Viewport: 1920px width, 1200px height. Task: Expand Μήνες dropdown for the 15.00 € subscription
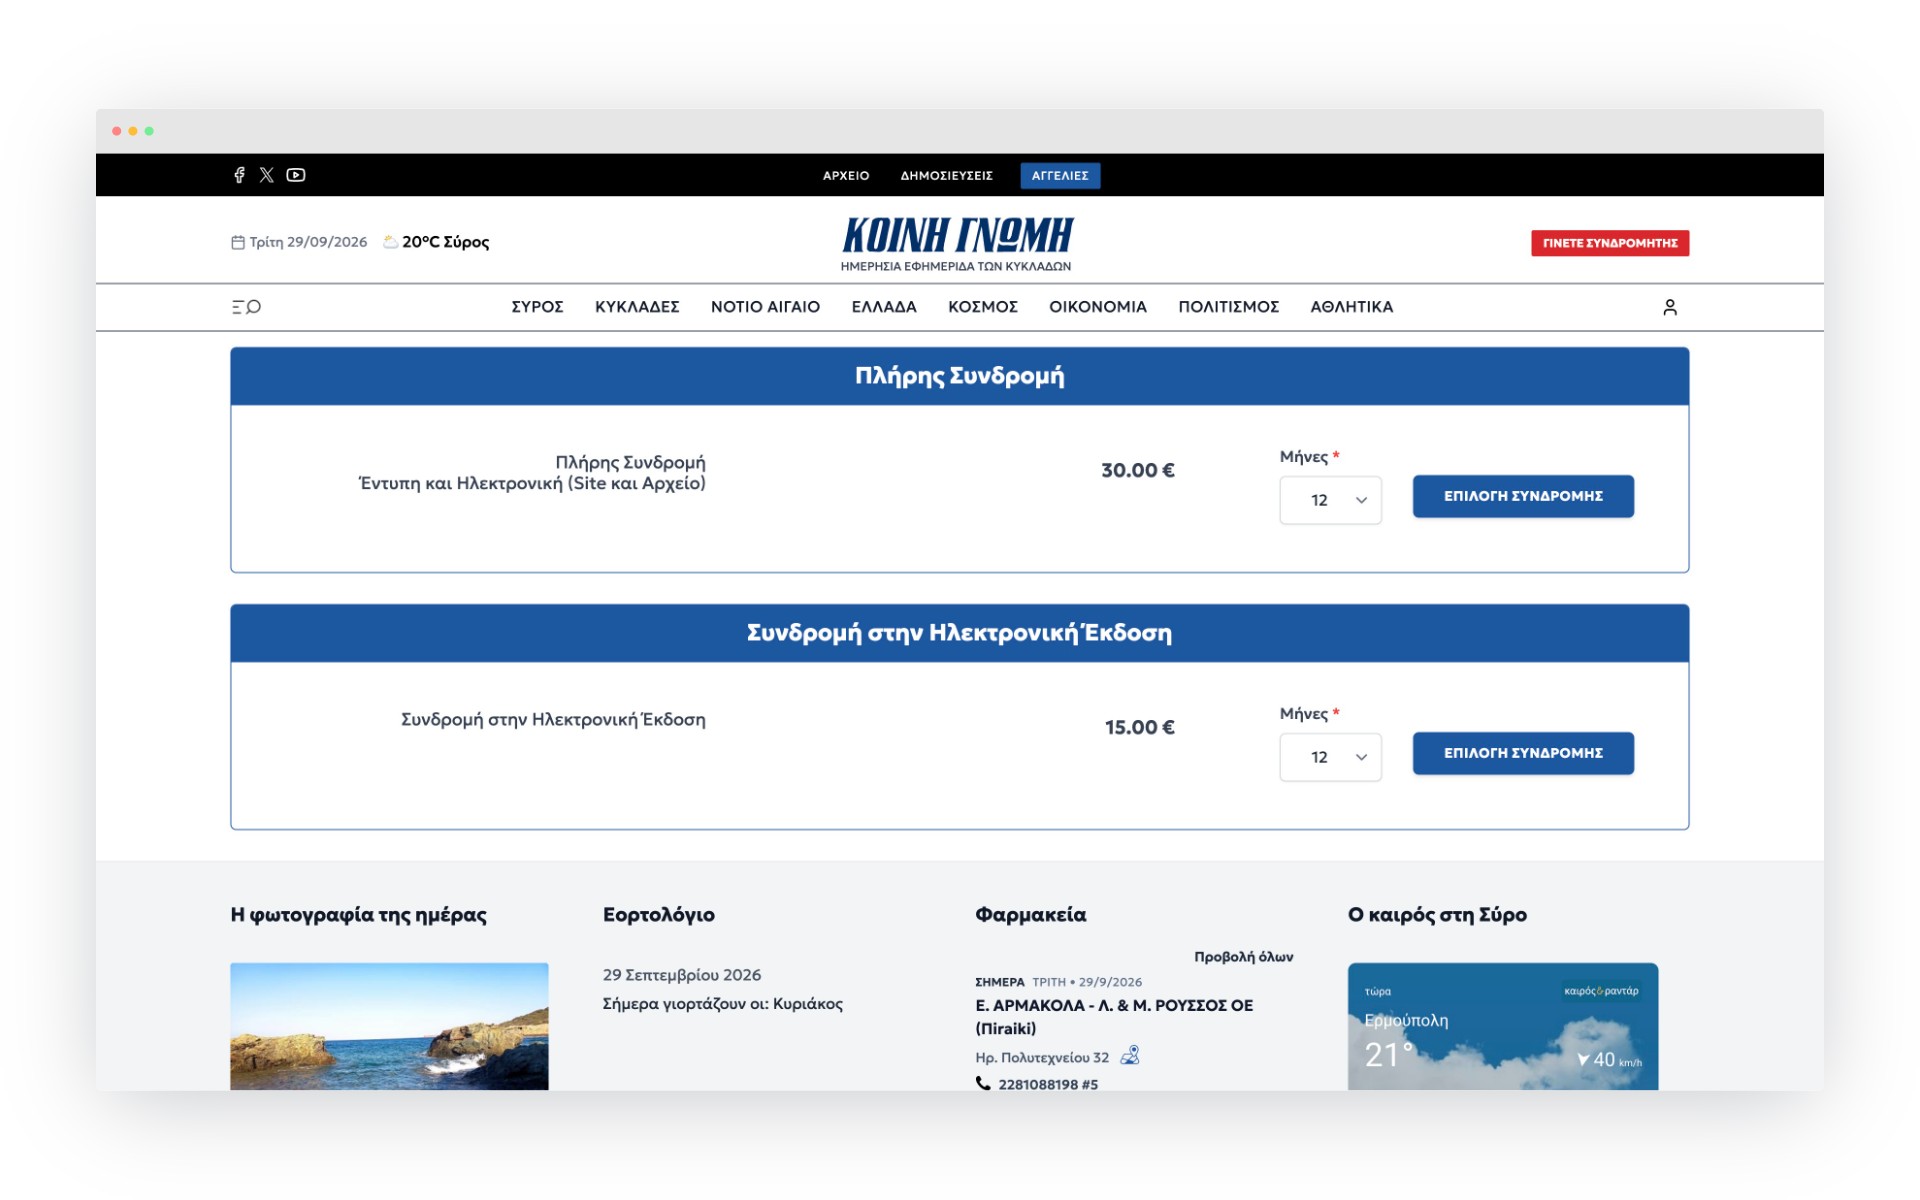[x=1330, y=757]
